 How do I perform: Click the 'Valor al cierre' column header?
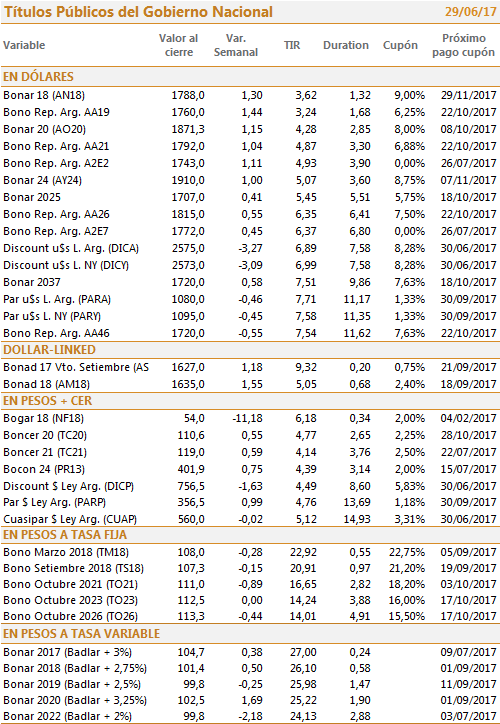click(179, 45)
